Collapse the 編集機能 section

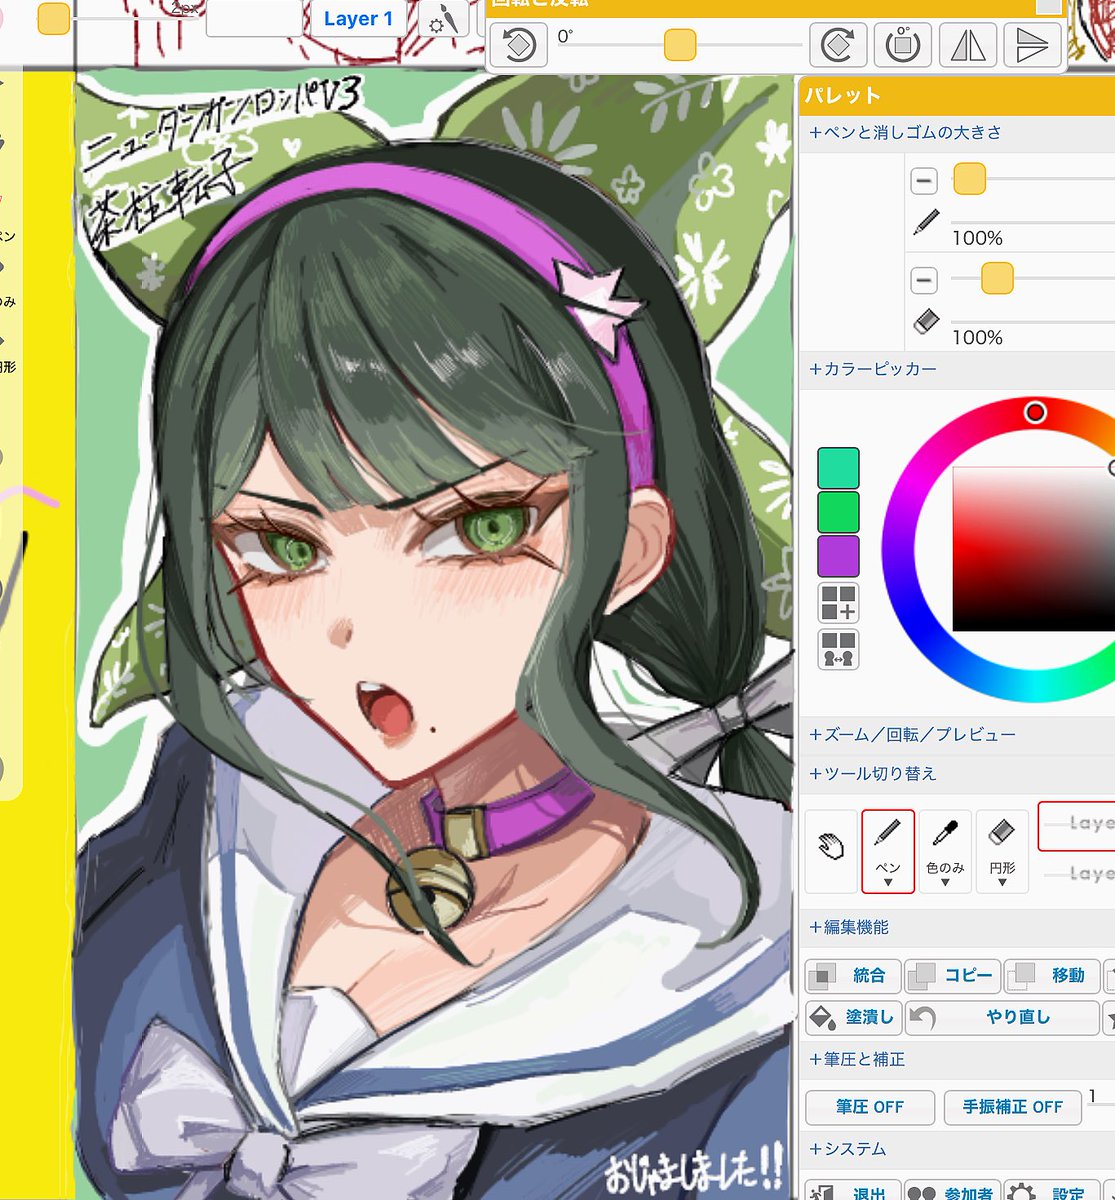click(848, 927)
